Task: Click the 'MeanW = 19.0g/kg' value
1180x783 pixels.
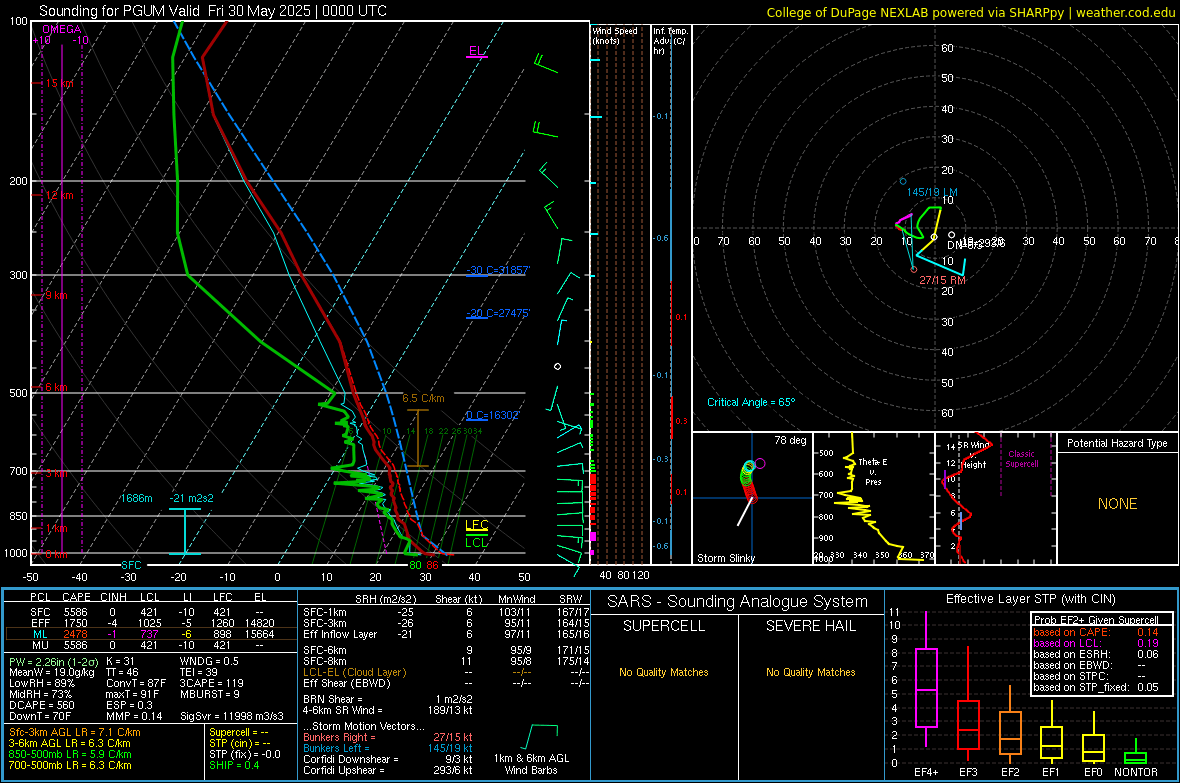Action: pos(52,672)
